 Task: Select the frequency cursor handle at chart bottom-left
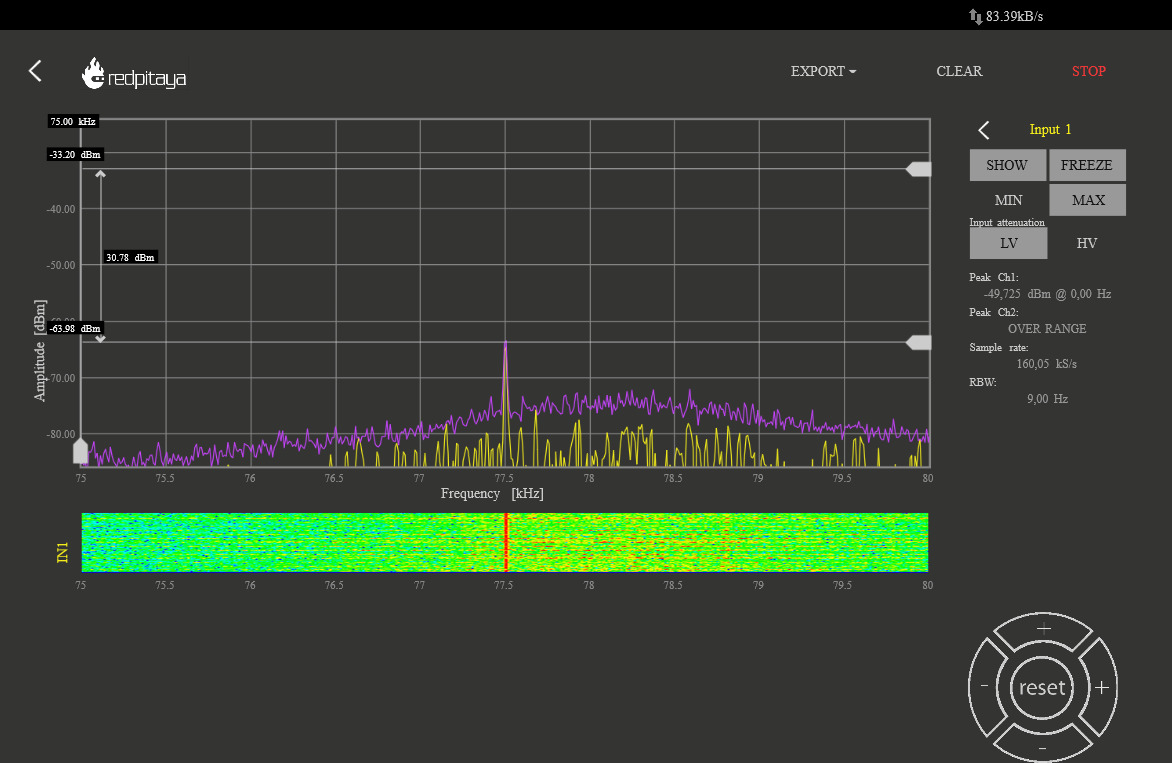coord(81,452)
